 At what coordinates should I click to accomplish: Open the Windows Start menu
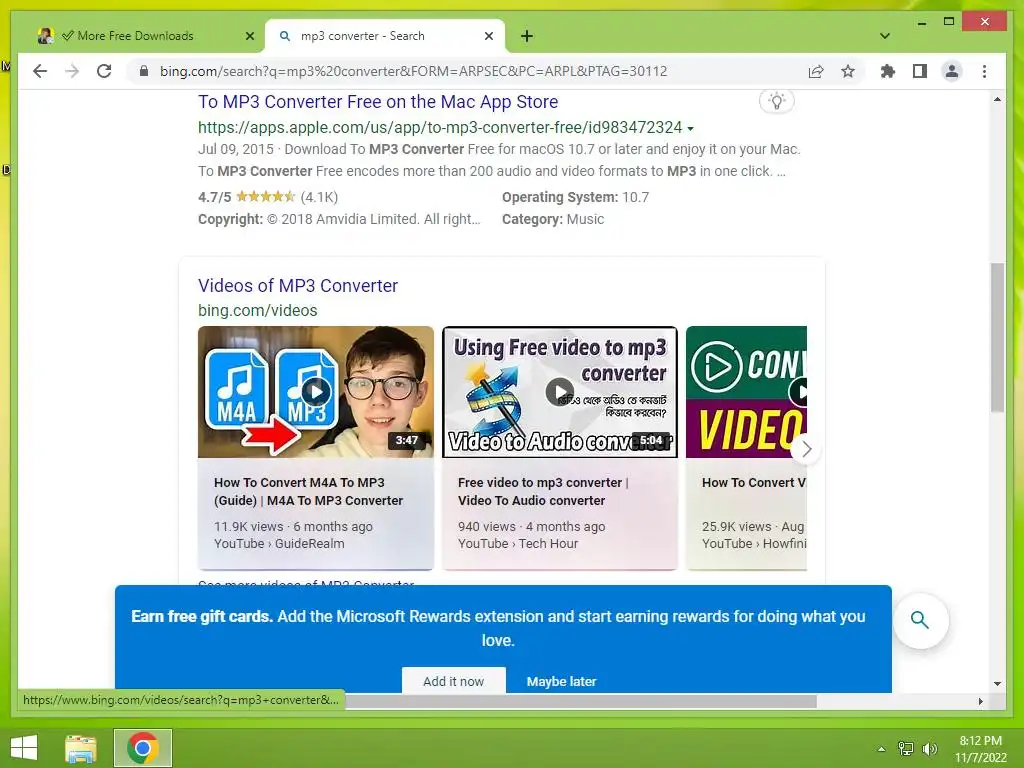(24, 748)
